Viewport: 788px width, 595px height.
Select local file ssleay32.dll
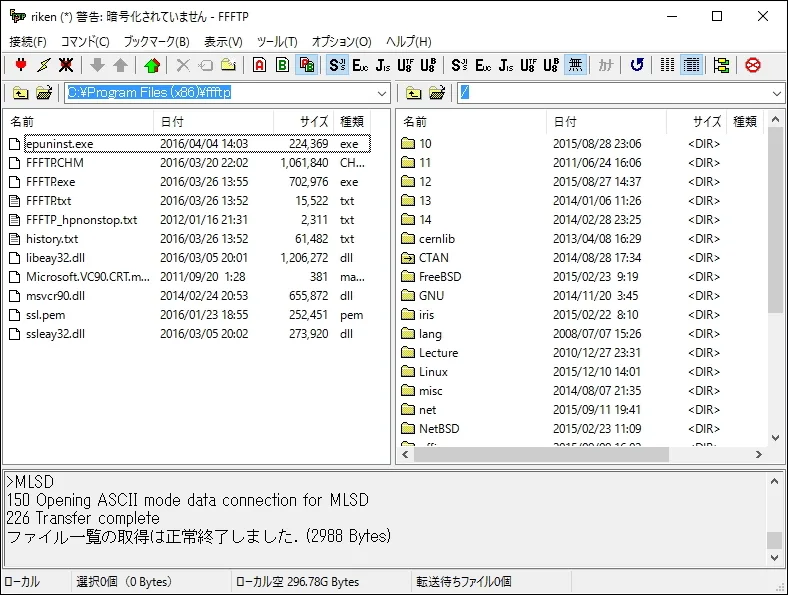pyautogui.click(x=55, y=334)
